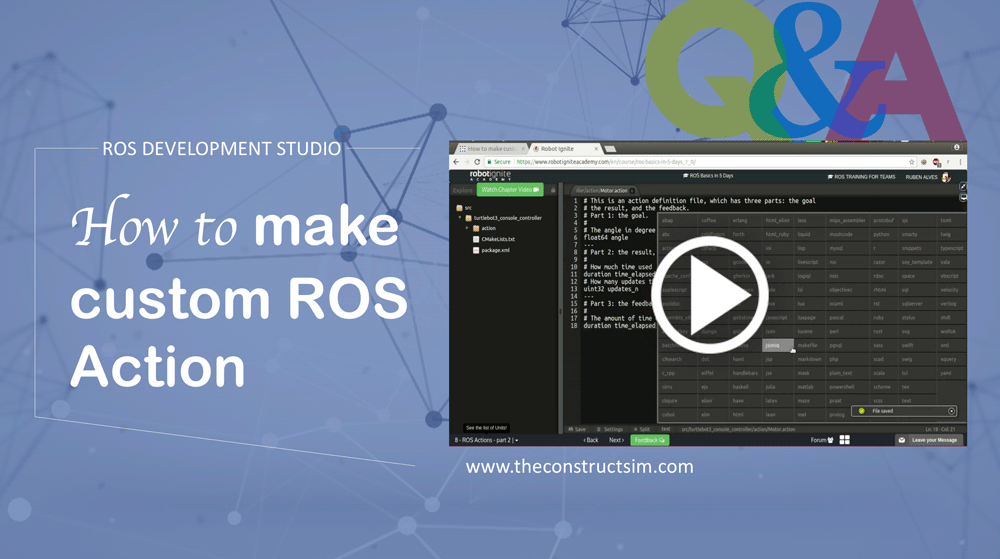Choose python in the language grid
1000x559 pixels.
click(882, 234)
